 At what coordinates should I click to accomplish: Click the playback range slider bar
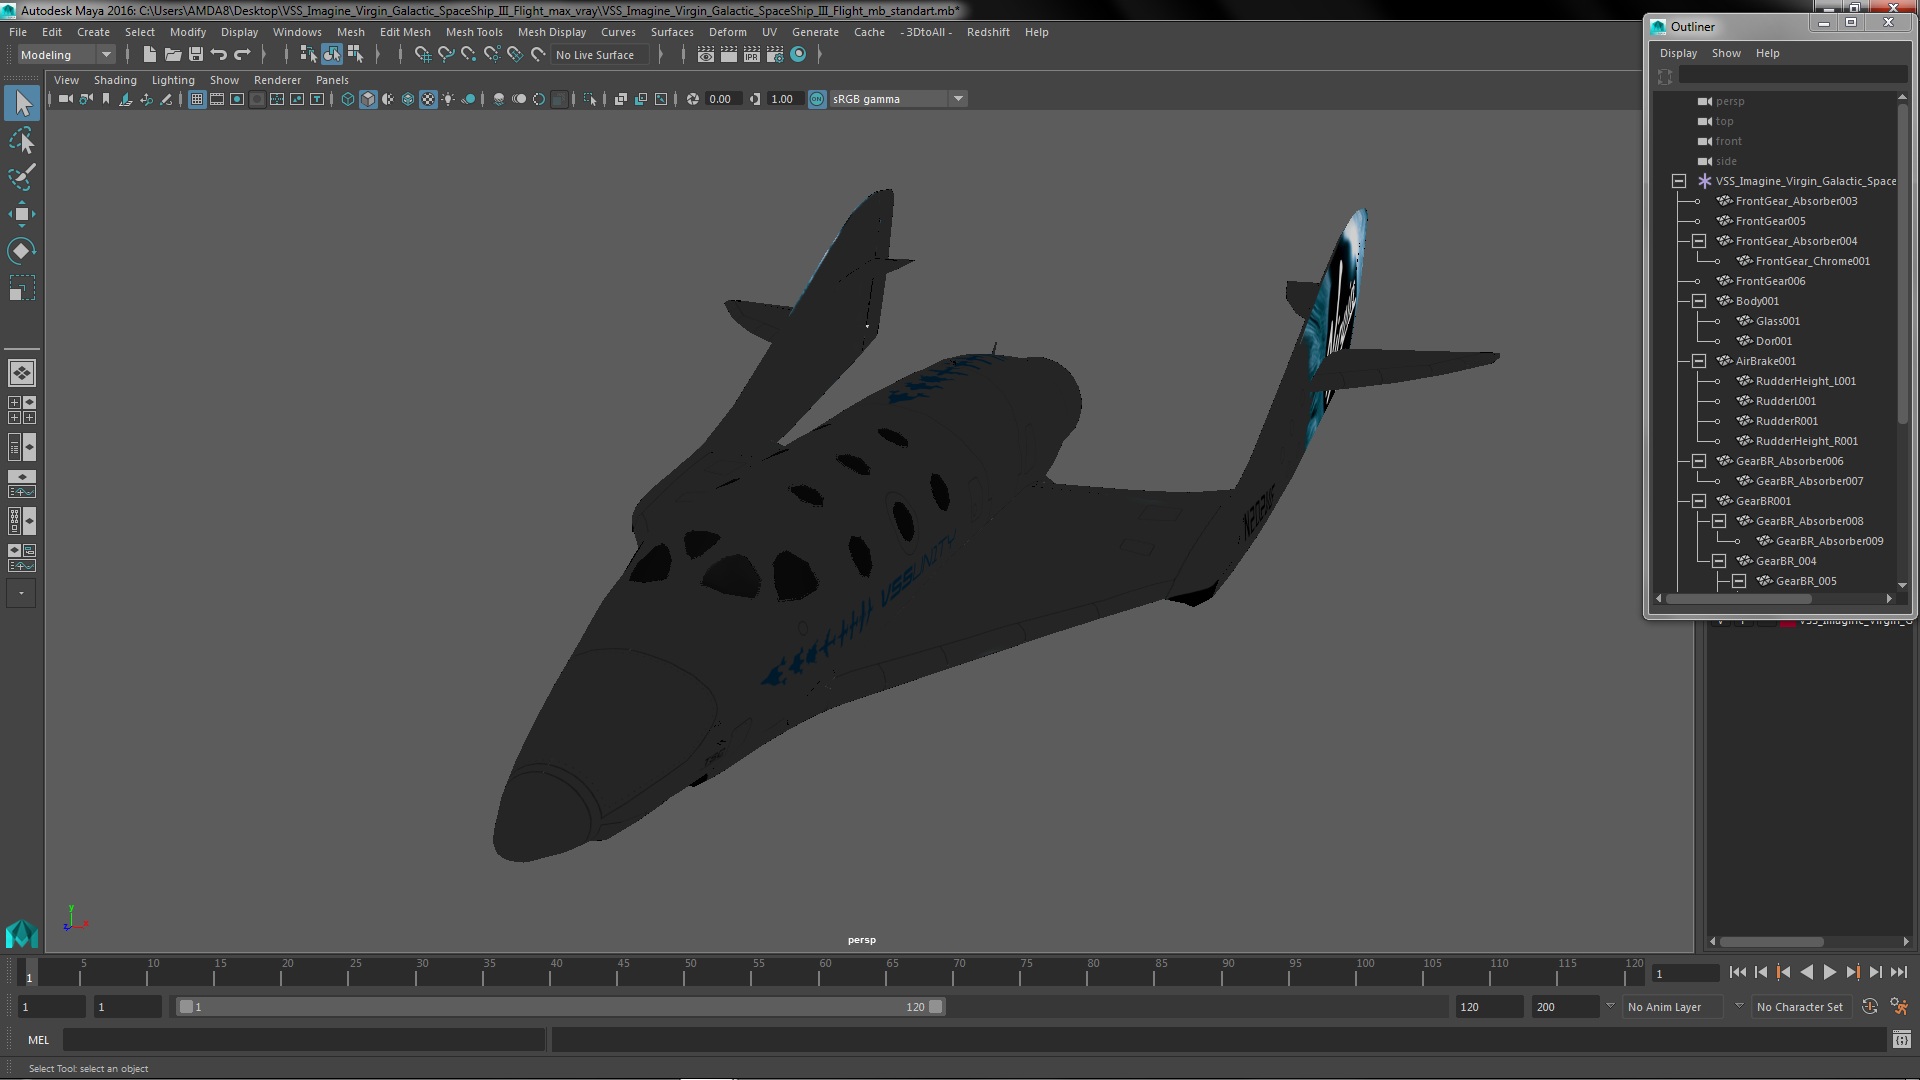click(x=560, y=1007)
